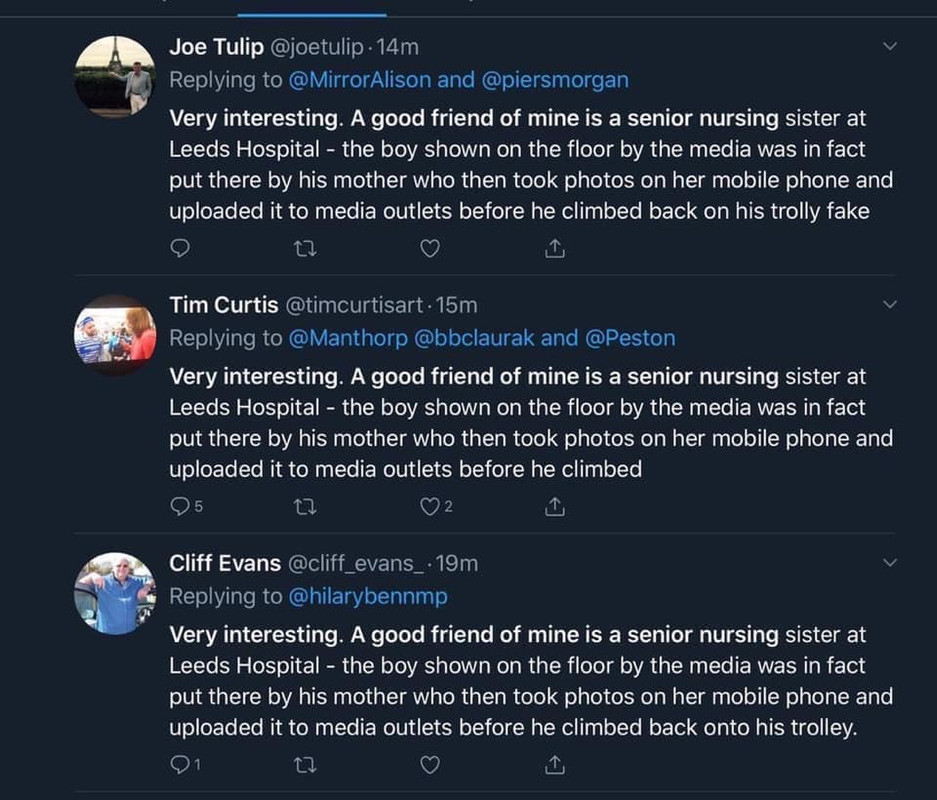937x800 pixels.
Task: Like Cliff Evans's tweet
Action: (x=429, y=765)
